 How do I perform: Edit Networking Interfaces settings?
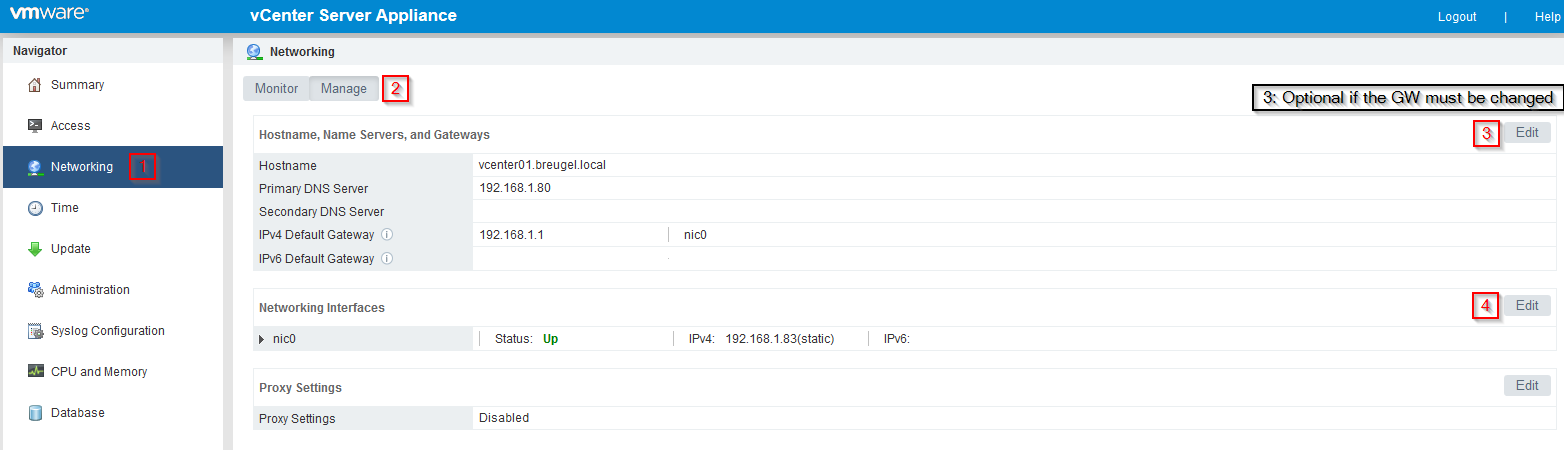coord(1527,306)
